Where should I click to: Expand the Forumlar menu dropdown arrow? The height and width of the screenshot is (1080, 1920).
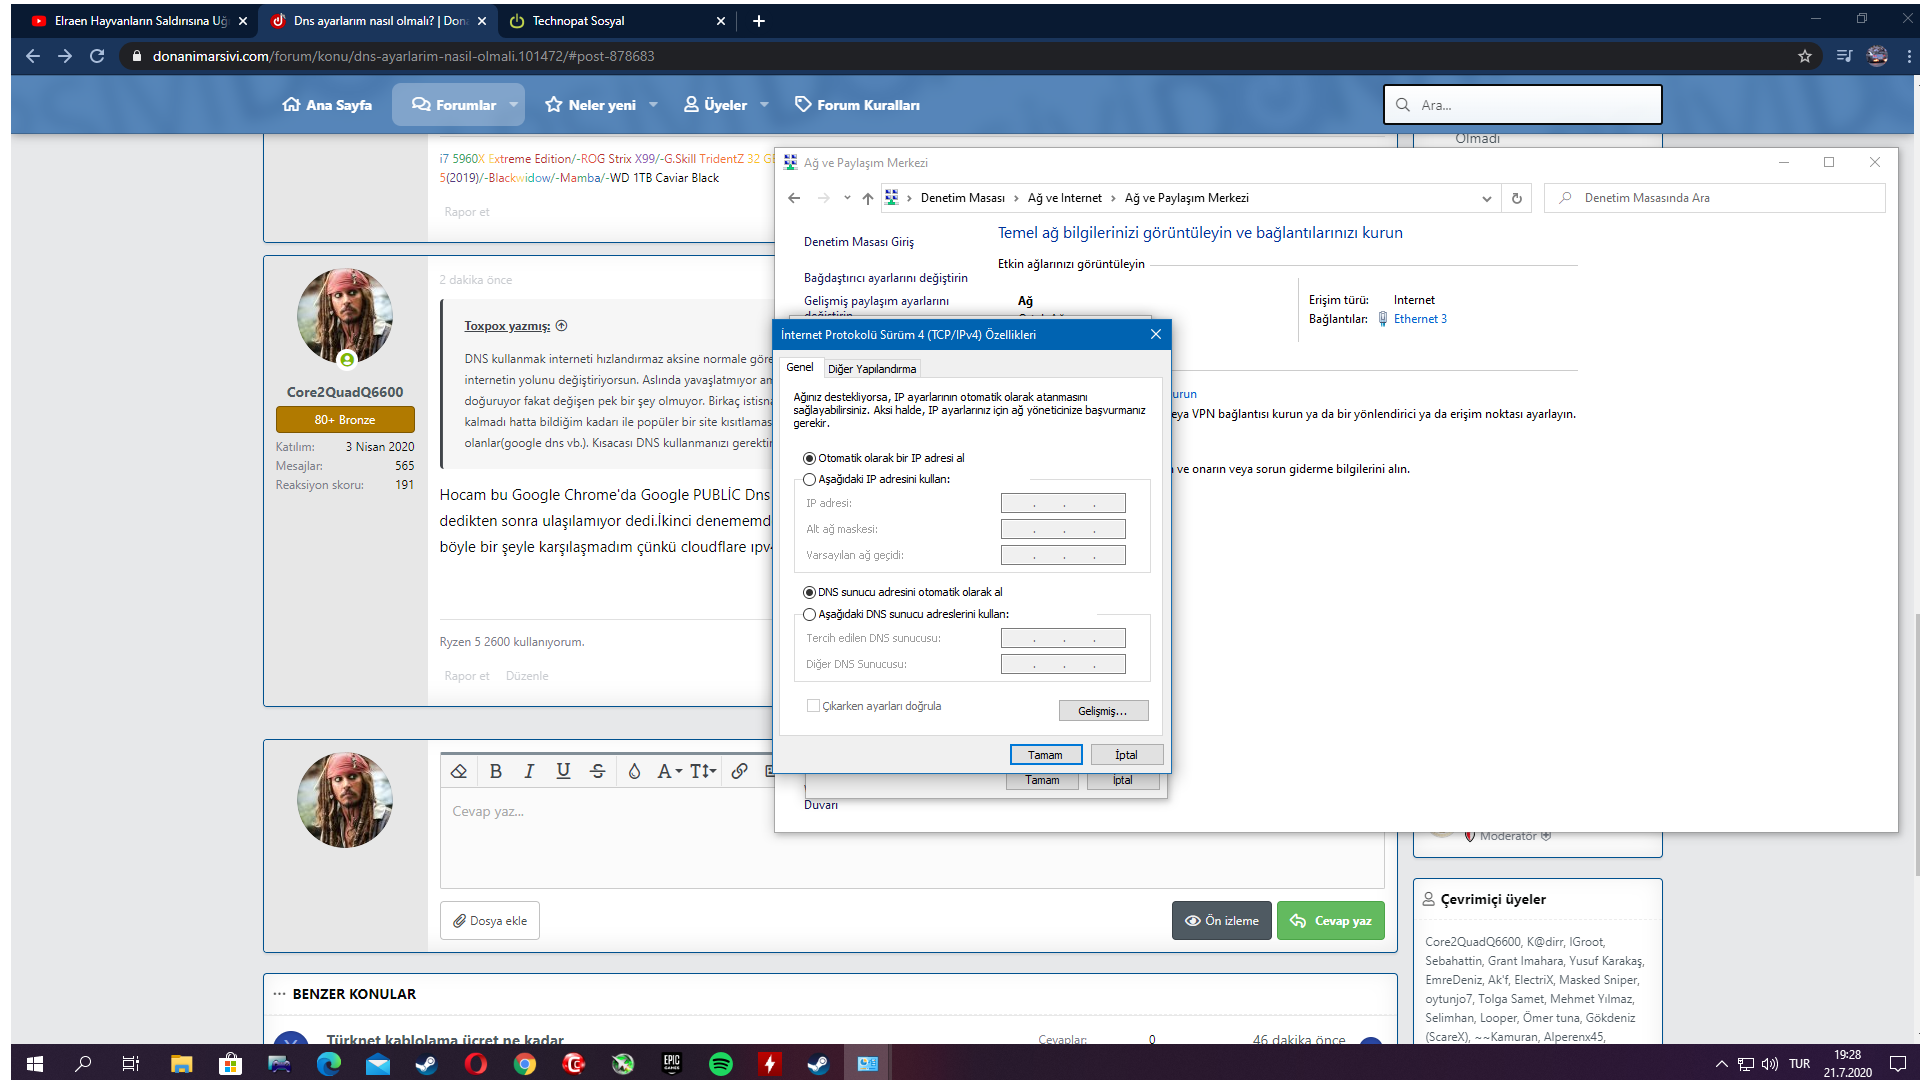[514, 104]
